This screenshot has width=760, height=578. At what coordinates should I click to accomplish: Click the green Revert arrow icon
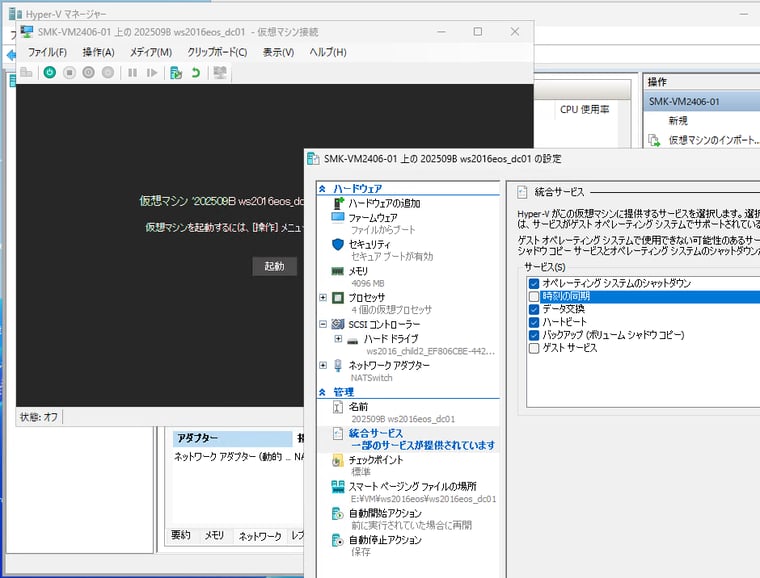point(196,73)
